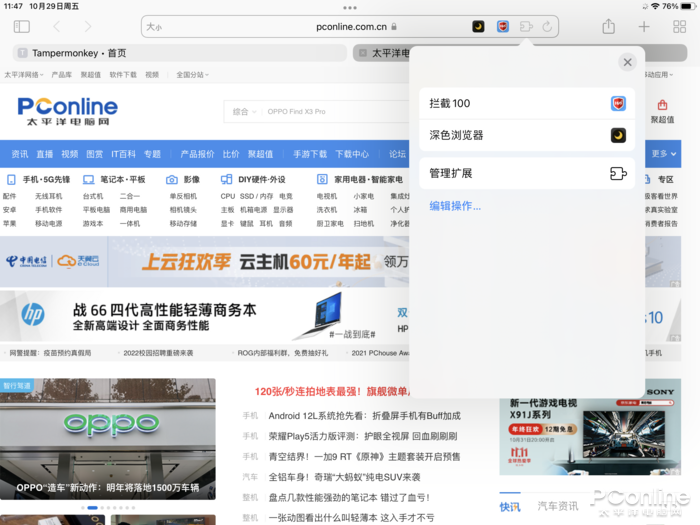Open the OPPO 造车 slideshow image
Screen dimensions: 700x525
pos(108,439)
